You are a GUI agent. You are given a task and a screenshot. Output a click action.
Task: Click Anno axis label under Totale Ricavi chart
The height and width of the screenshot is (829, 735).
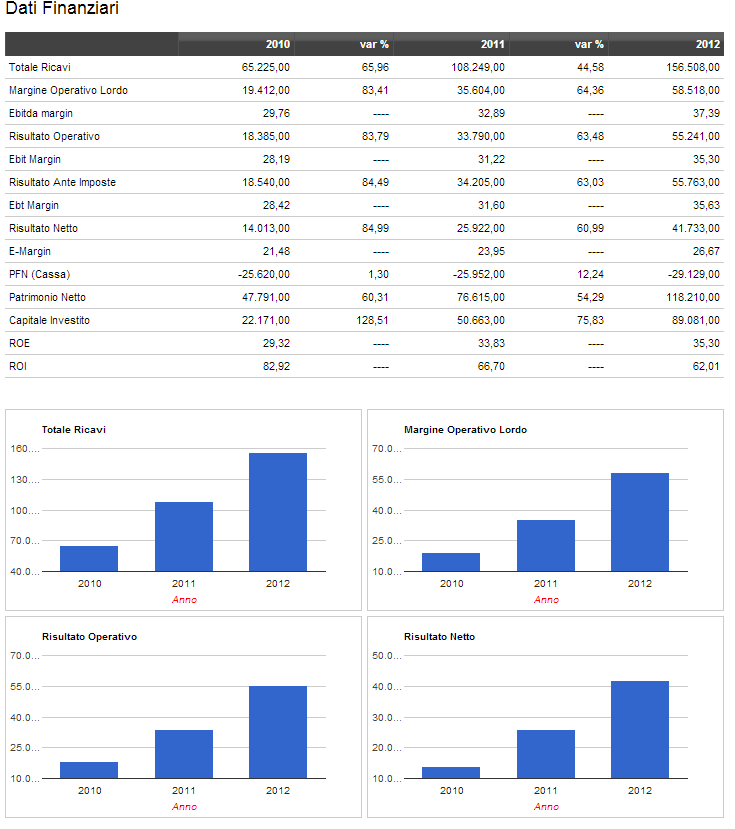[x=184, y=600]
